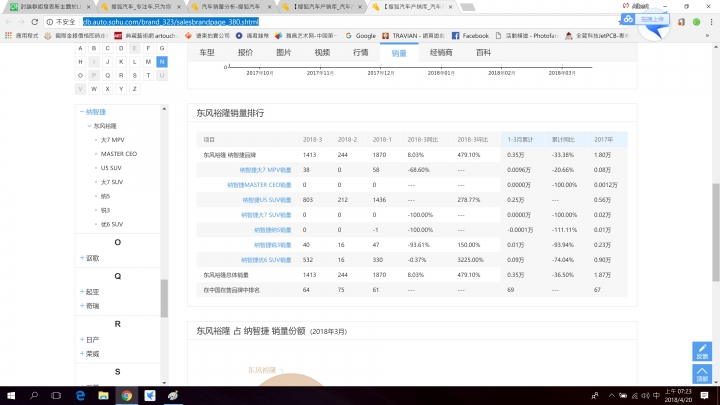This screenshot has height=405, width=720.
Task: Click the address bar URL
Action: (x=170, y=22)
